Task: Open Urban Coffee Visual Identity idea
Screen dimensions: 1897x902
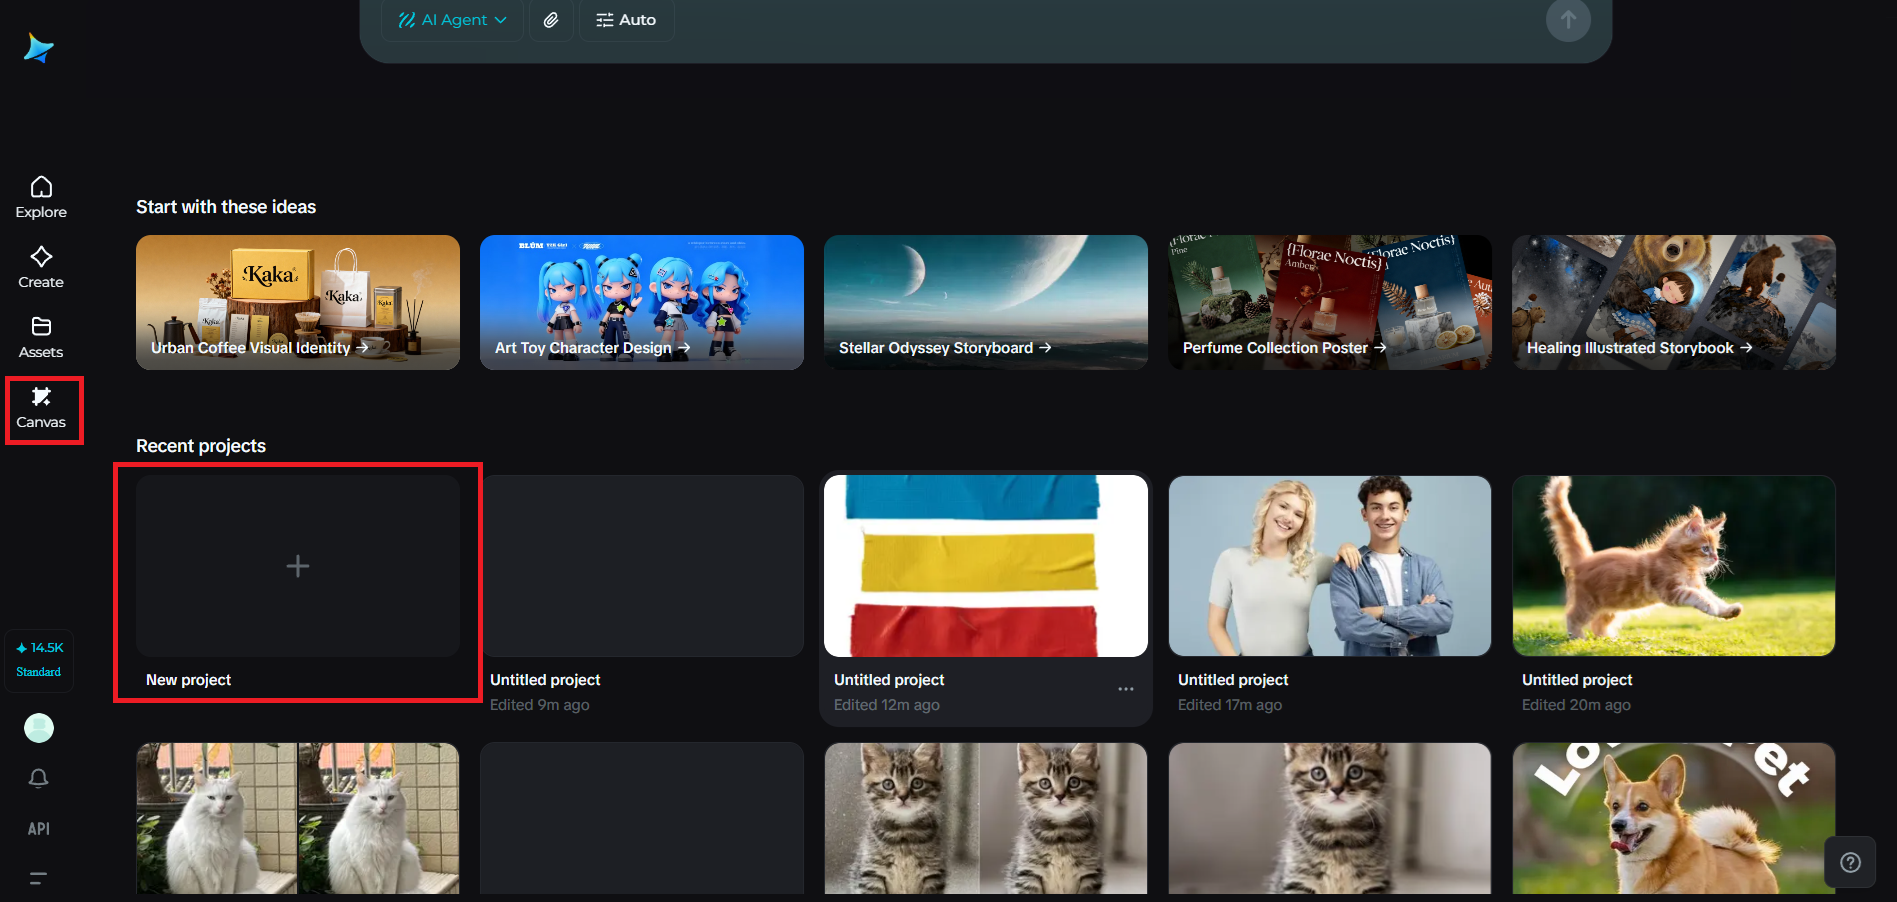Action: coord(298,302)
